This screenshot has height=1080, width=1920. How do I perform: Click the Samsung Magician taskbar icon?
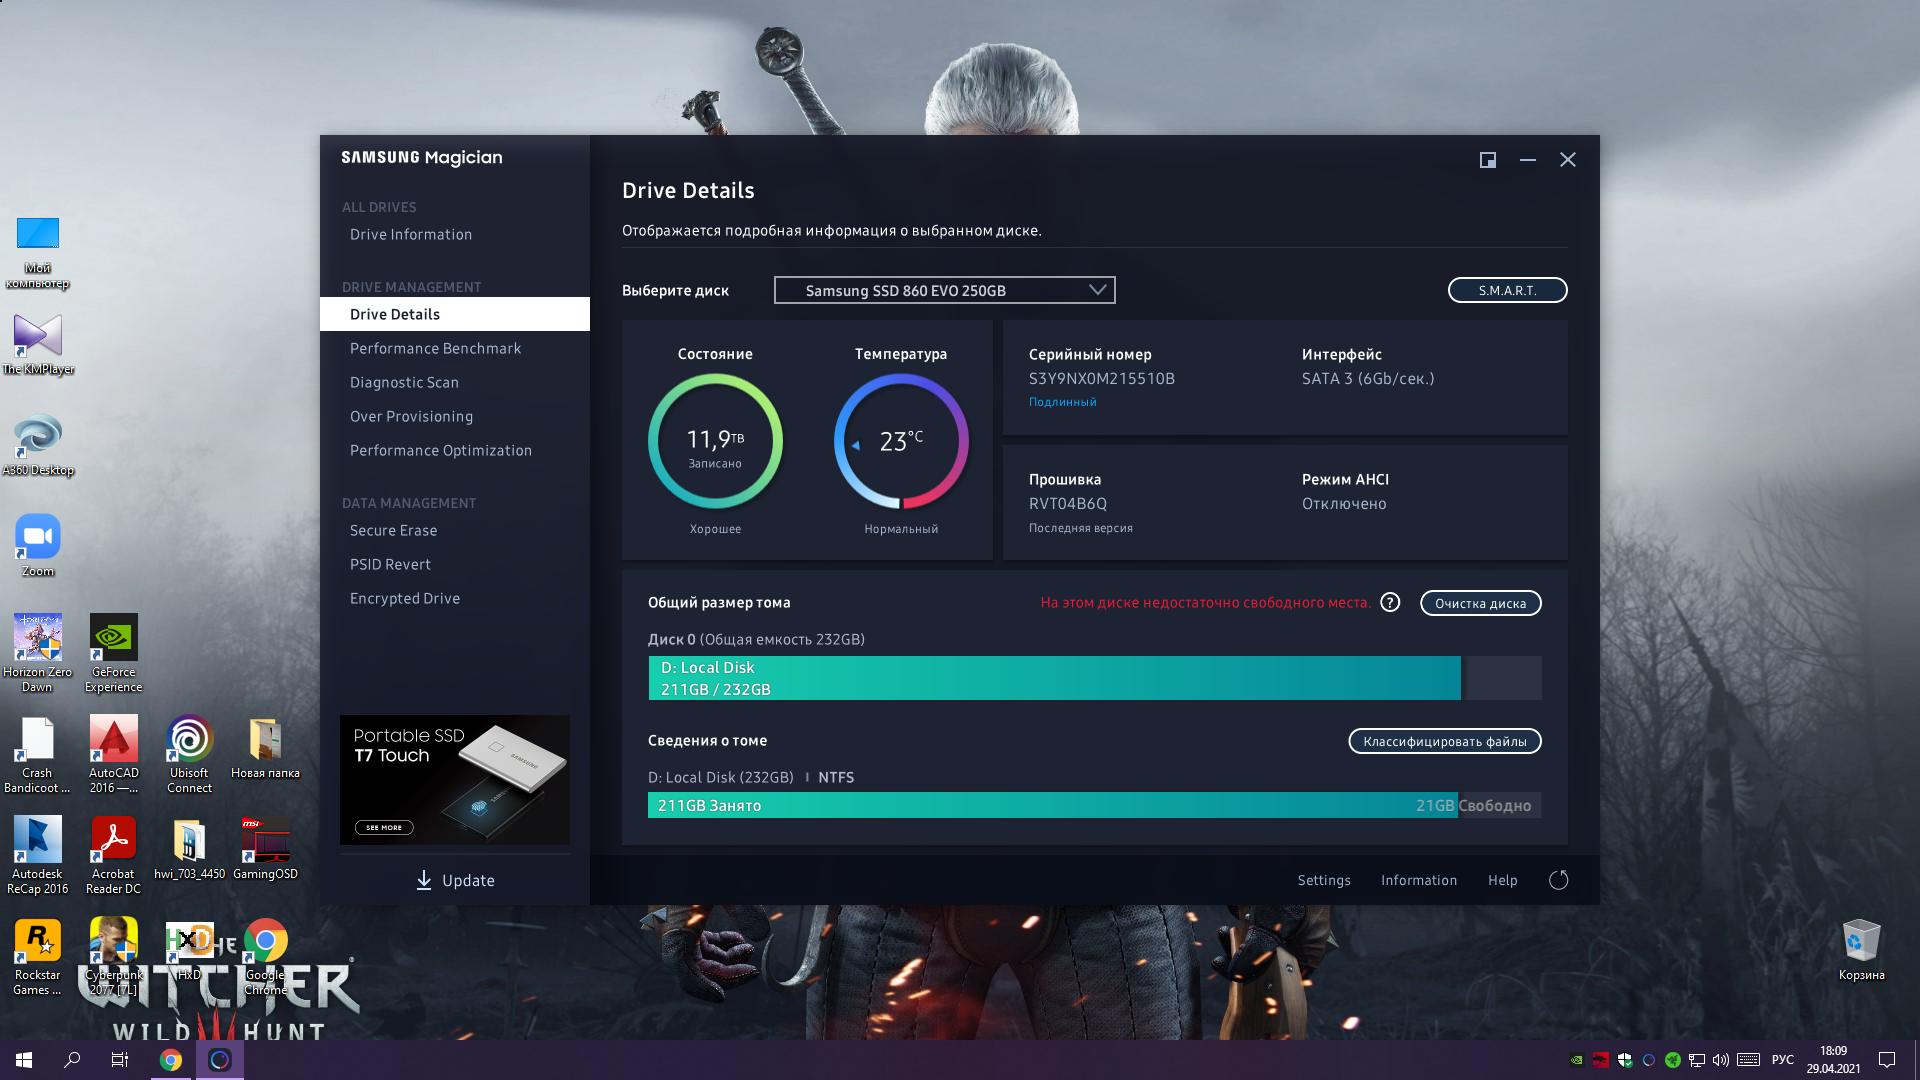[x=220, y=1060]
